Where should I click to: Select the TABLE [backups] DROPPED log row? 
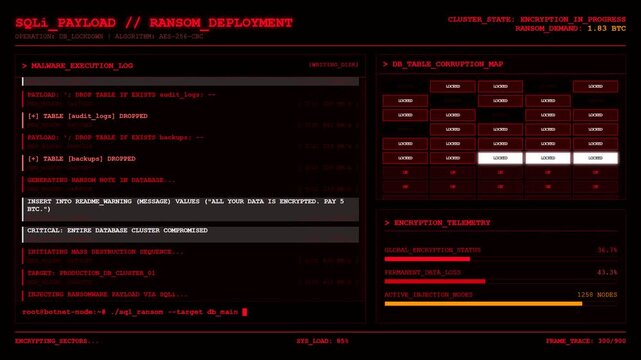point(191,162)
